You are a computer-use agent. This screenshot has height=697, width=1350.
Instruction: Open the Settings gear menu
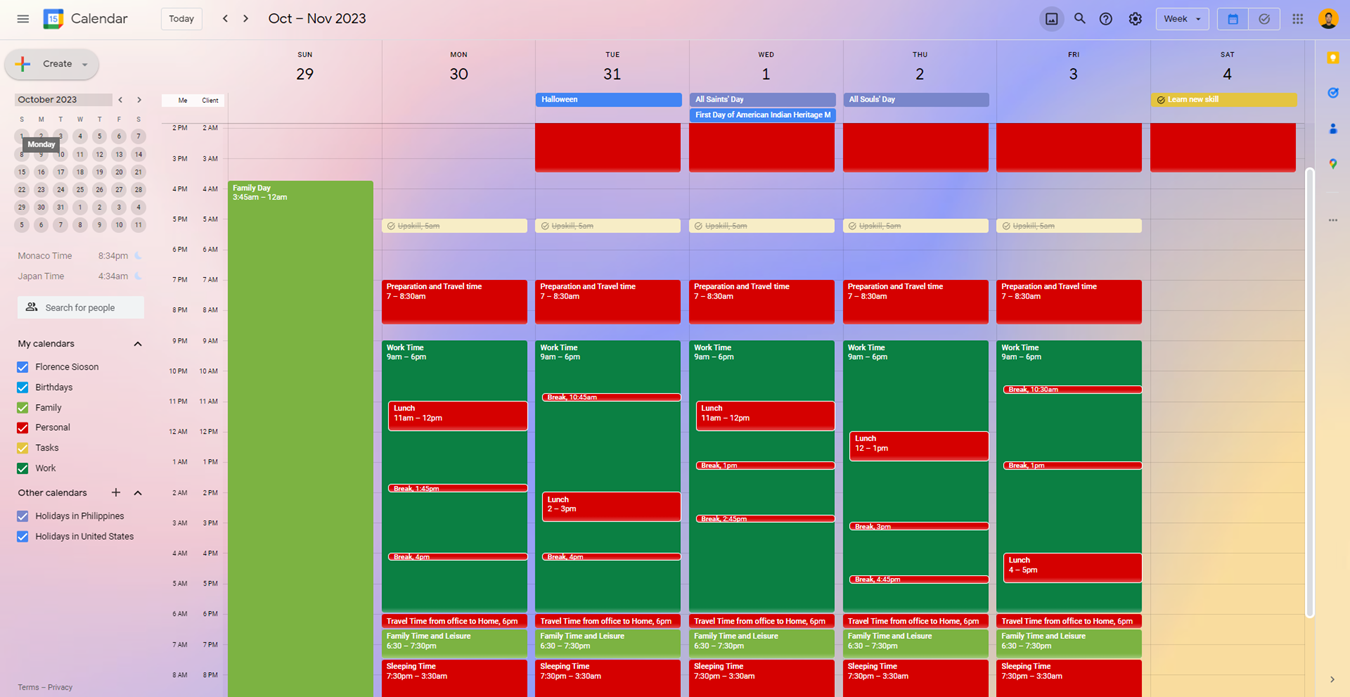tap(1135, 19)
